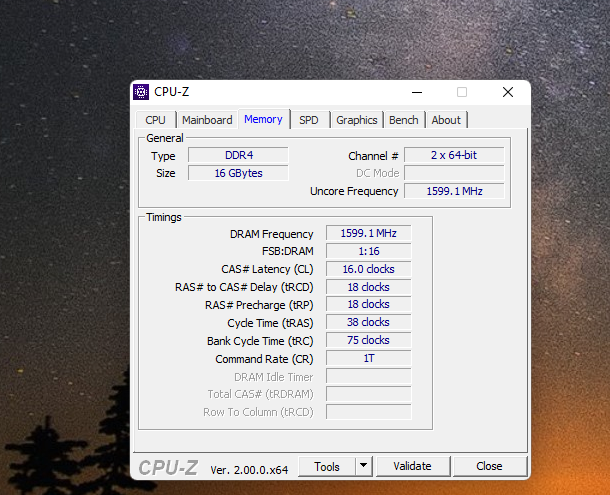Click the DRAM Frequency label
Viewport: 610px width, 495px height.
coord(272,234)
